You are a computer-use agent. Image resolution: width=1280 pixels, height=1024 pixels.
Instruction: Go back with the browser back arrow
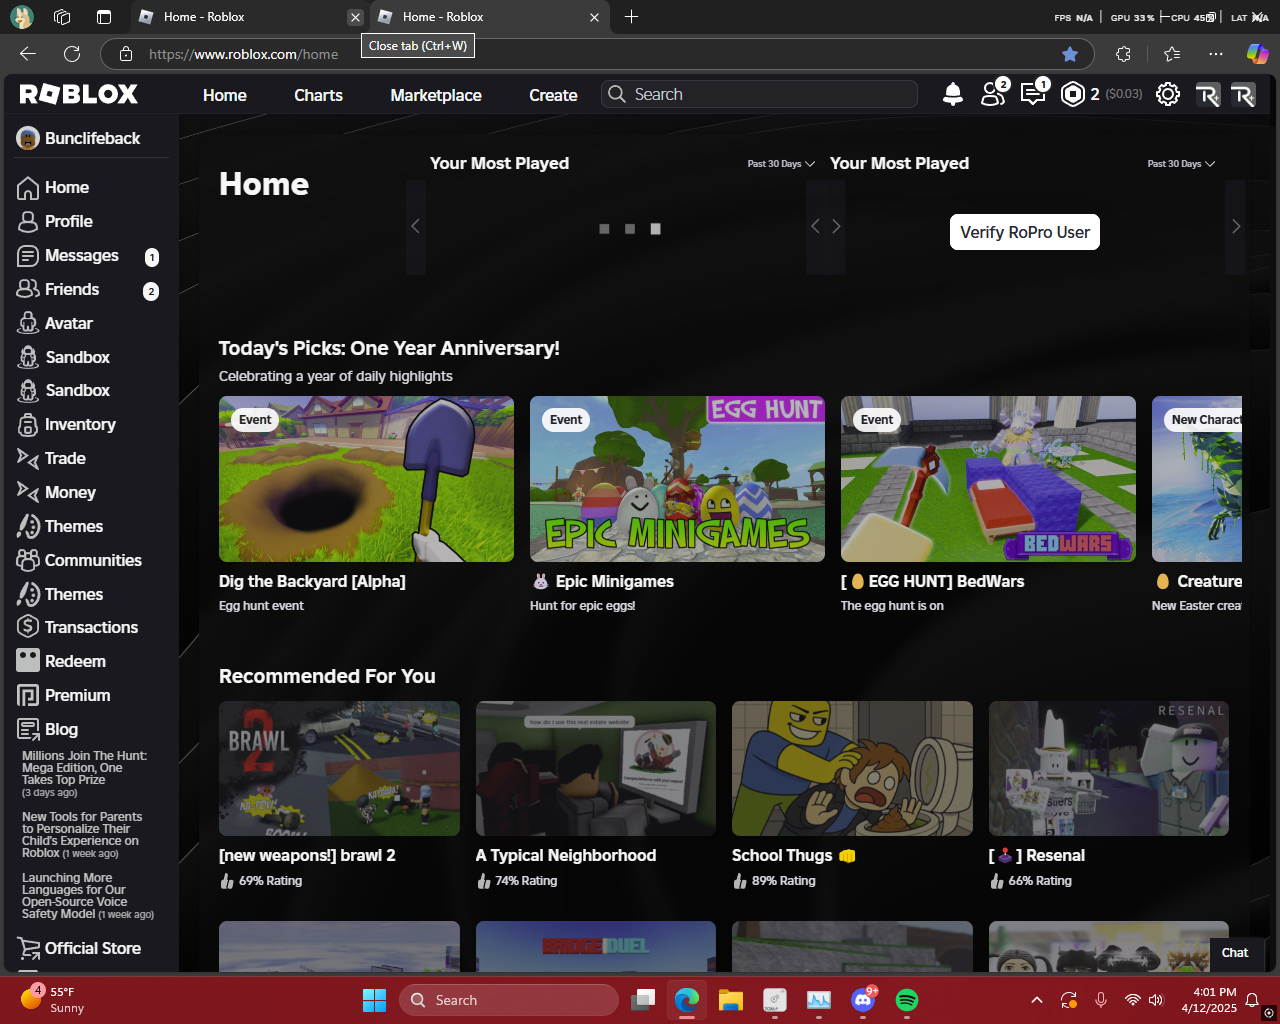click(x=28, y=54)
